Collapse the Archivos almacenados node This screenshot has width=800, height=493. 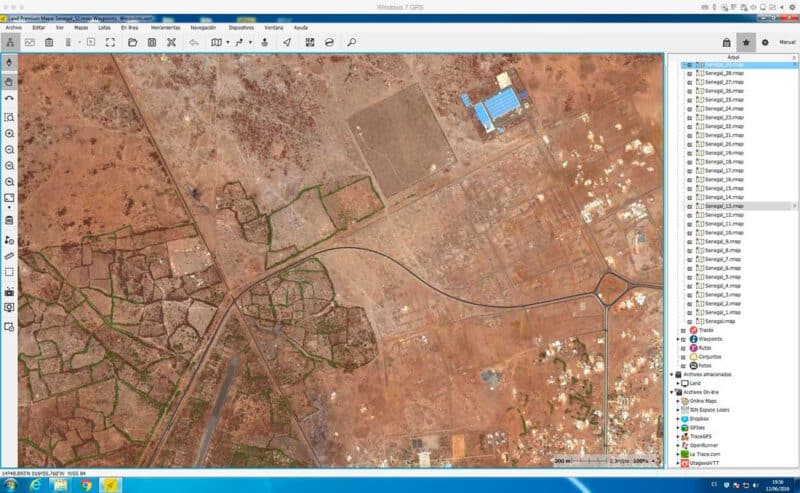point(672,375)
